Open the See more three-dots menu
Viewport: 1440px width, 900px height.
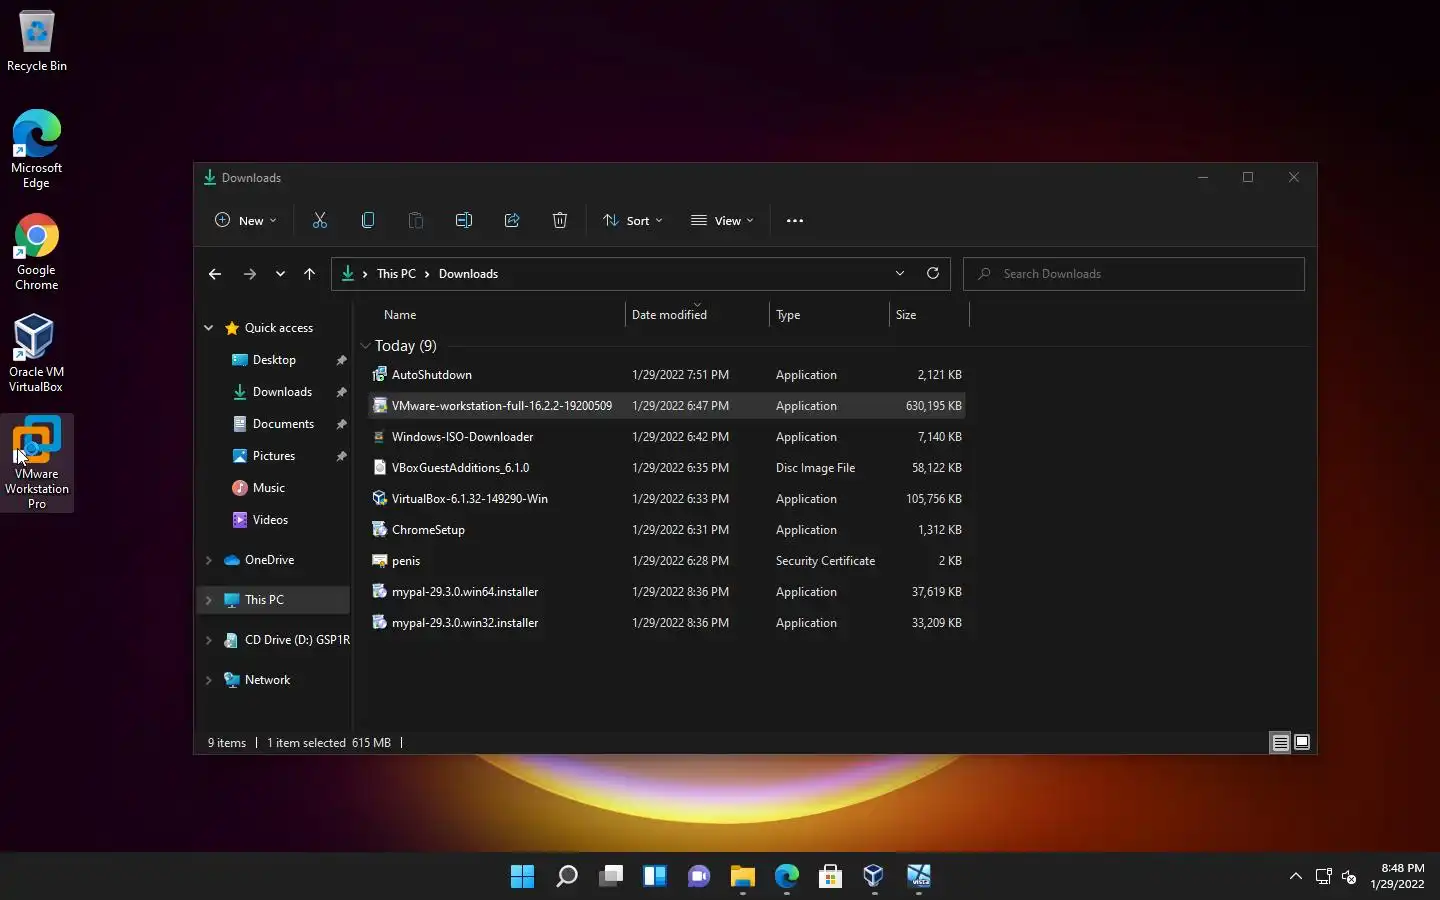(x=795, y=220)
